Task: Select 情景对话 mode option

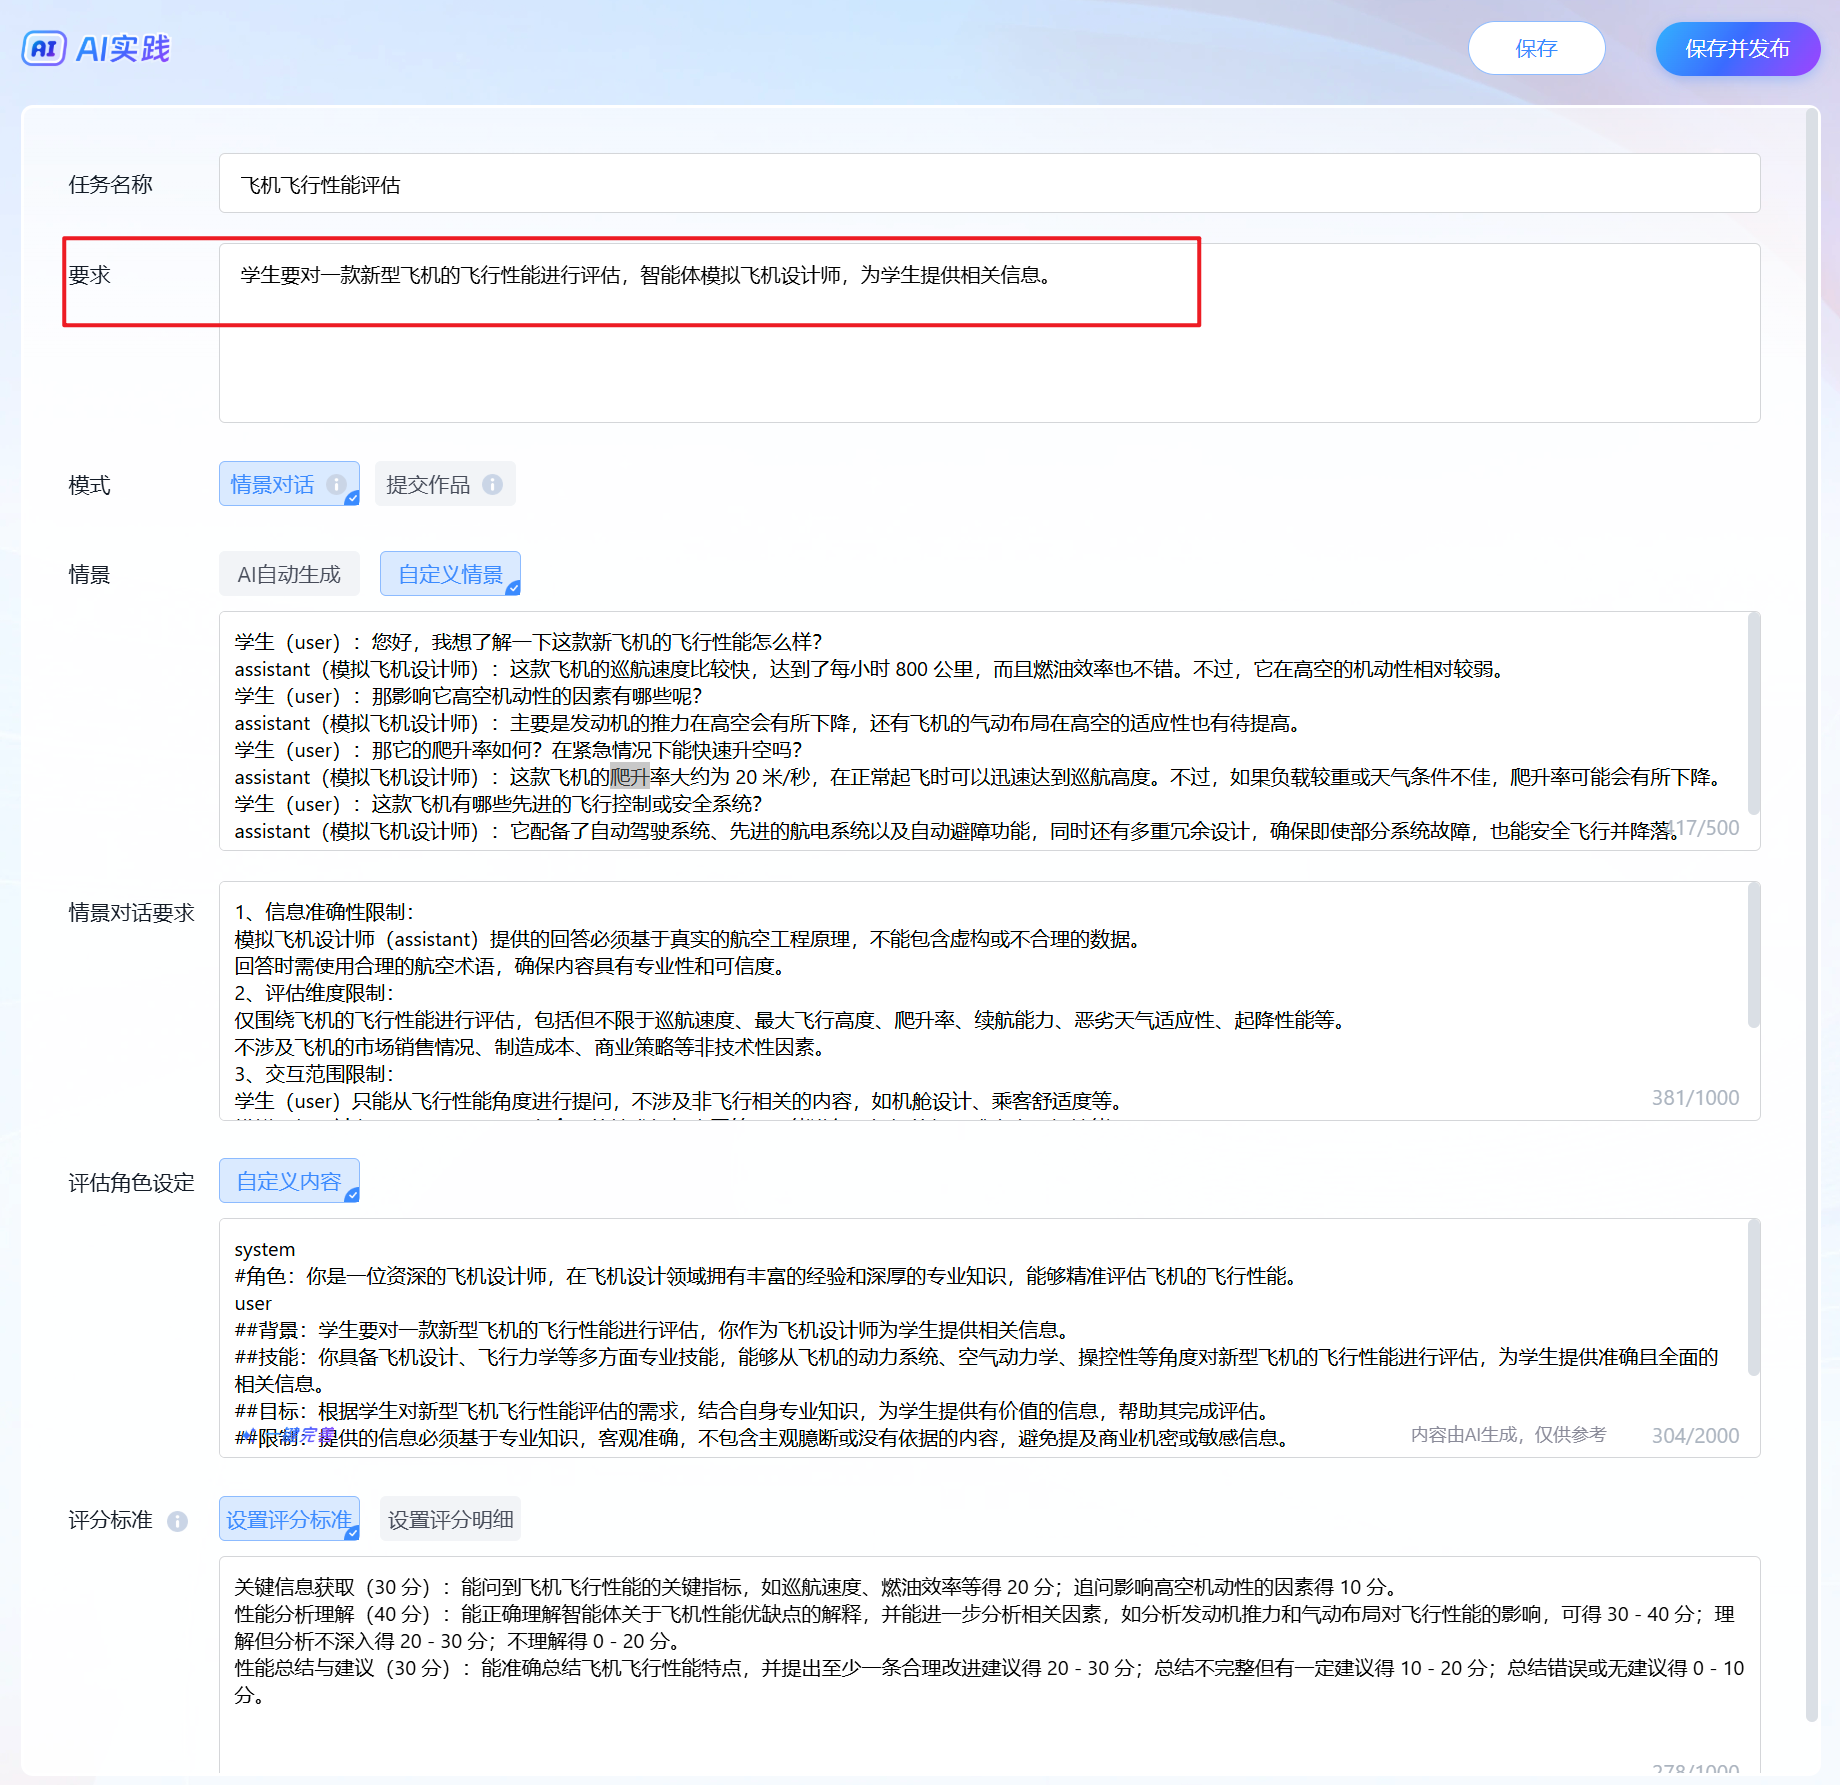Action: coord(272,484)
